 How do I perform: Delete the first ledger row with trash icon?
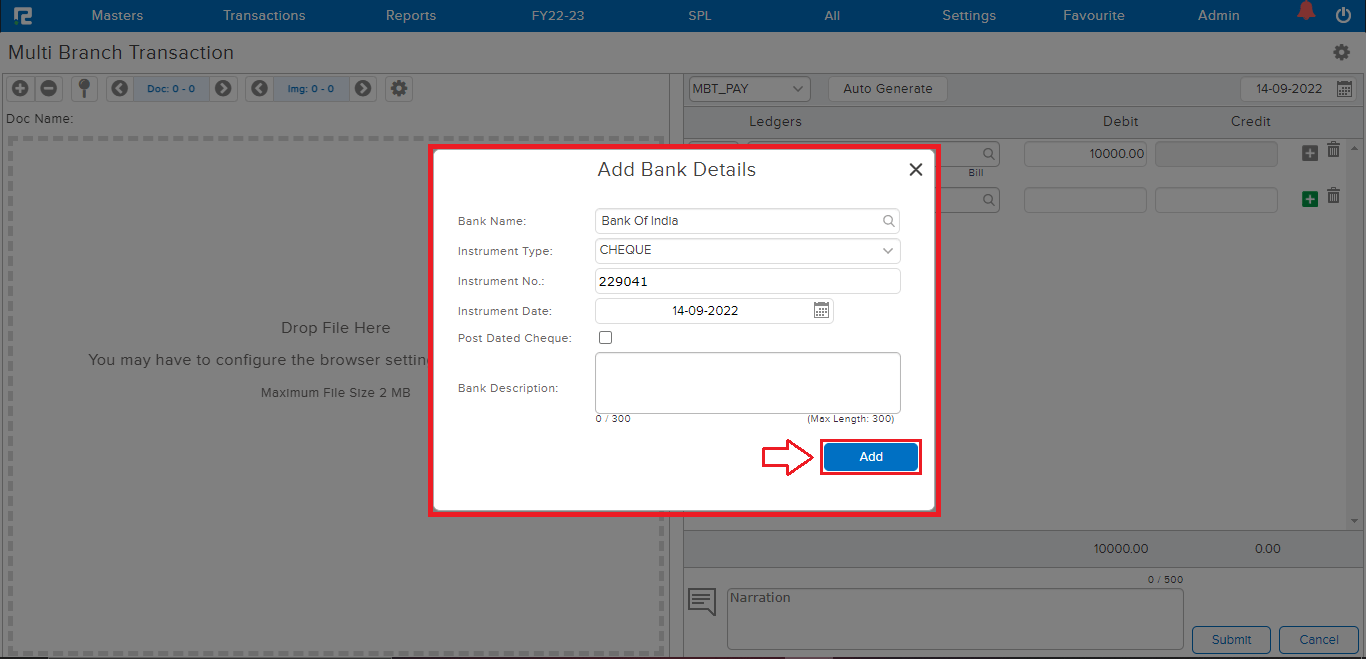1333,150
